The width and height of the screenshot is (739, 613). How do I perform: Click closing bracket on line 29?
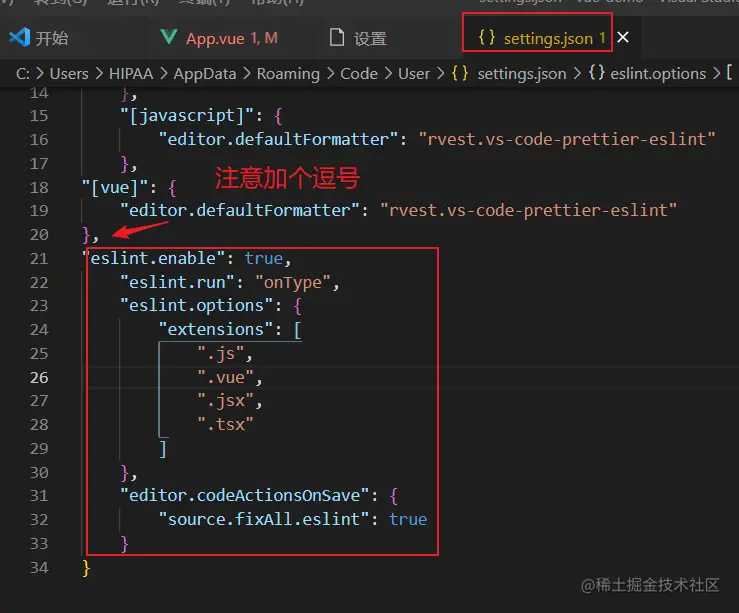click(x=163, y=449)
